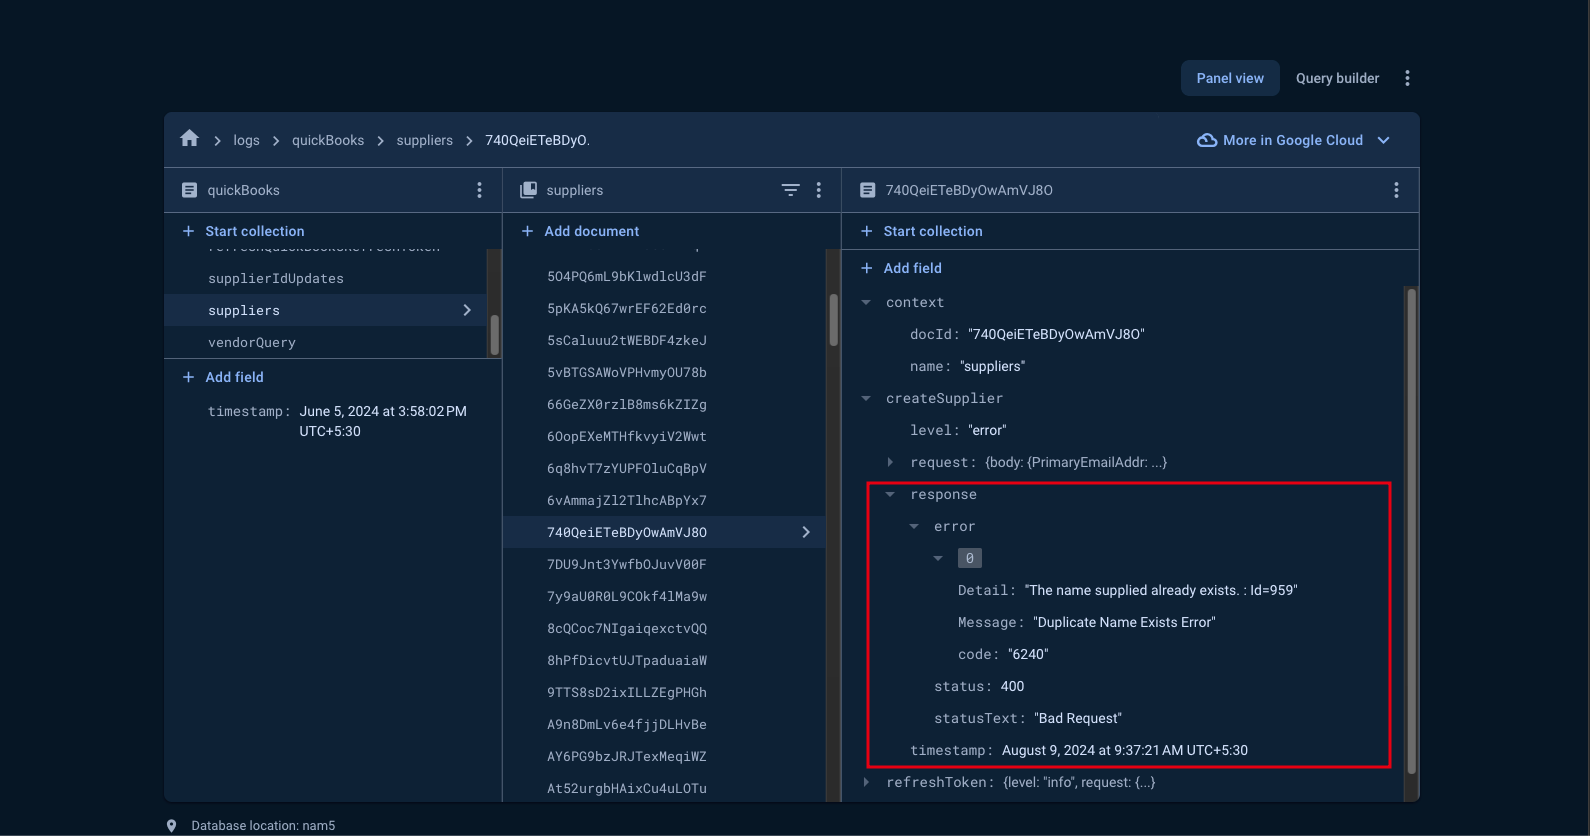
Task: Go to Firestore home root icon
Action: coord(190,139)
